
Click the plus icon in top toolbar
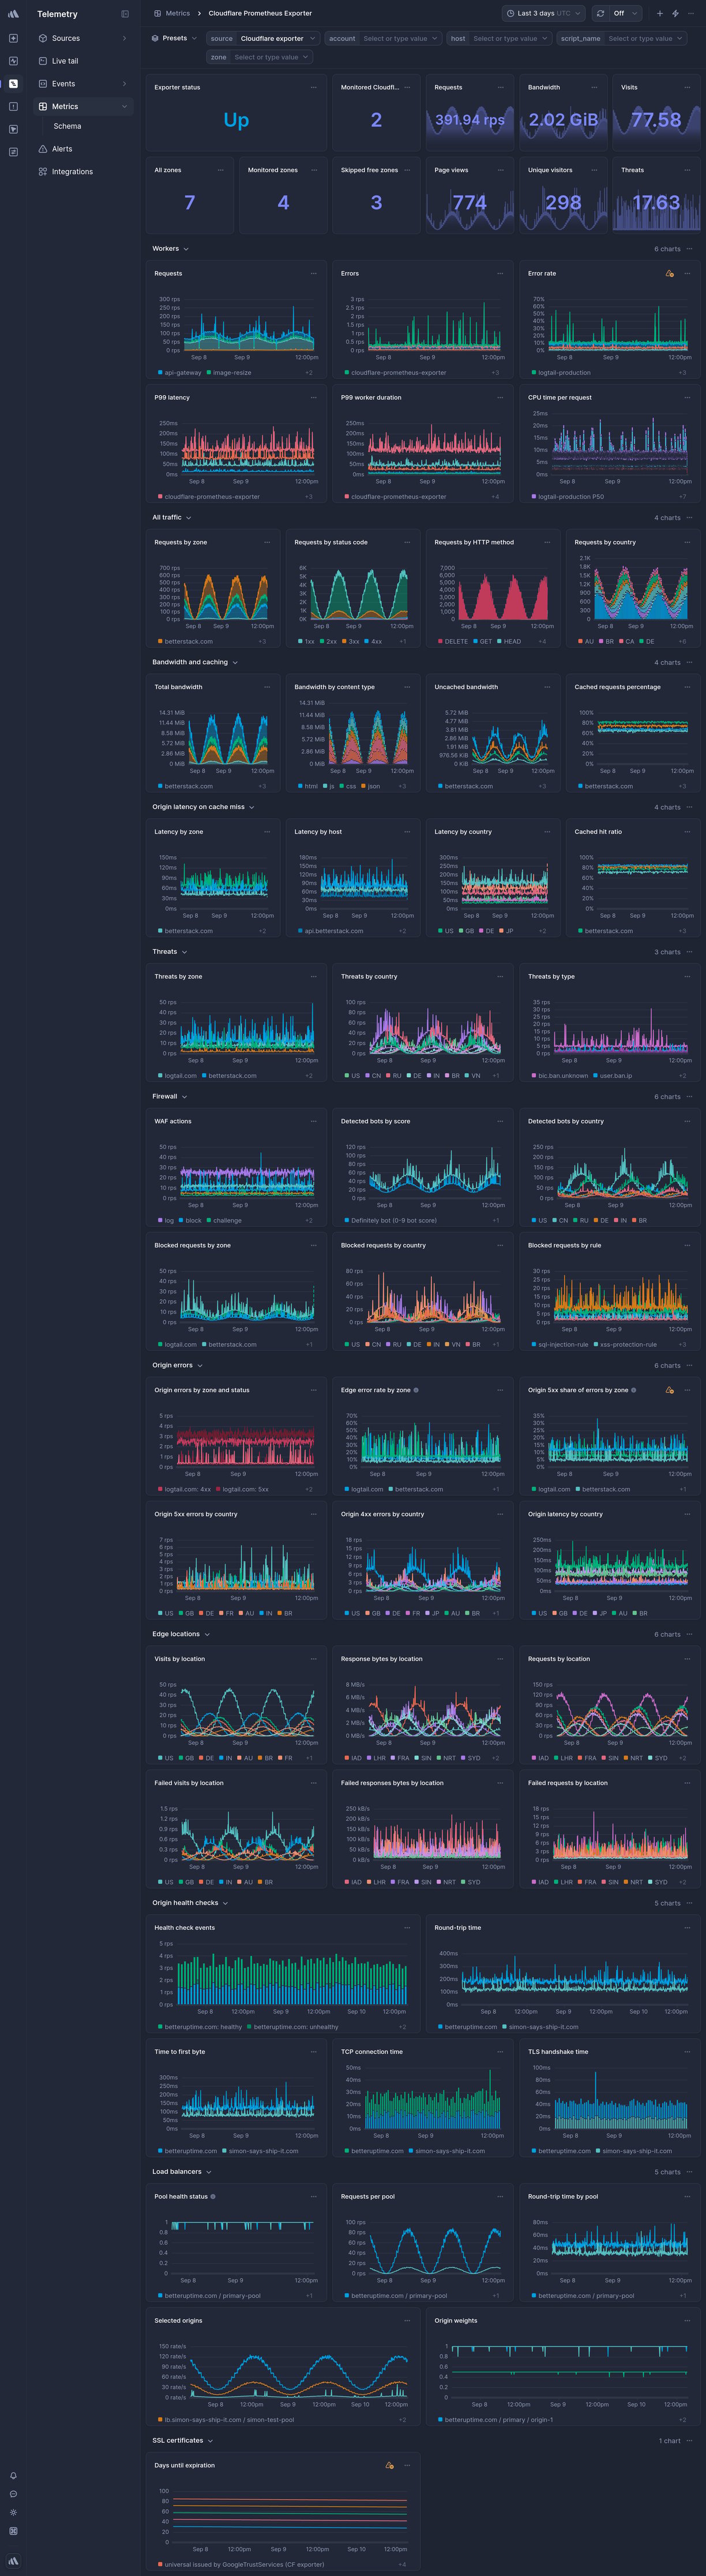pos(660,13)
